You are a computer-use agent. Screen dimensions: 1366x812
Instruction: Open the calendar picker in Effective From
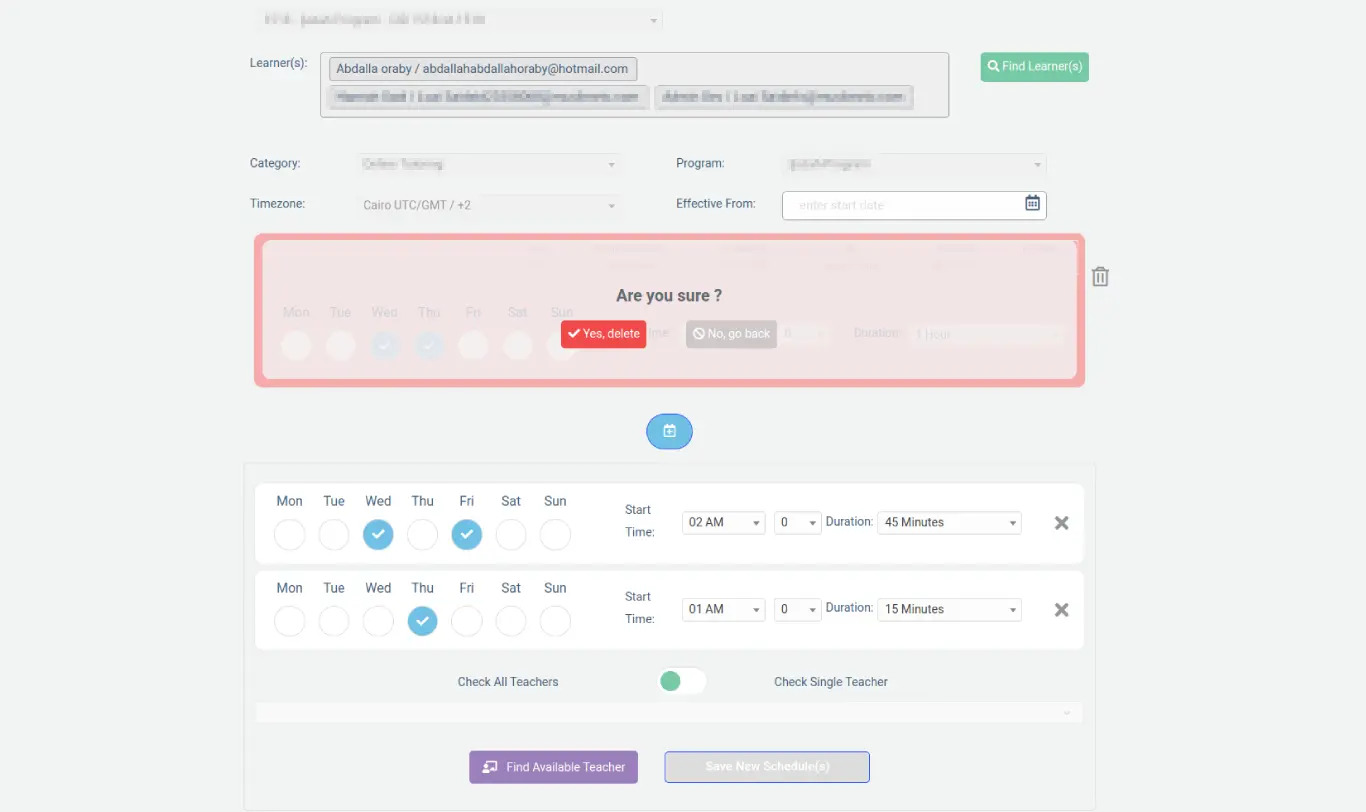click(x=1032, y=204)
